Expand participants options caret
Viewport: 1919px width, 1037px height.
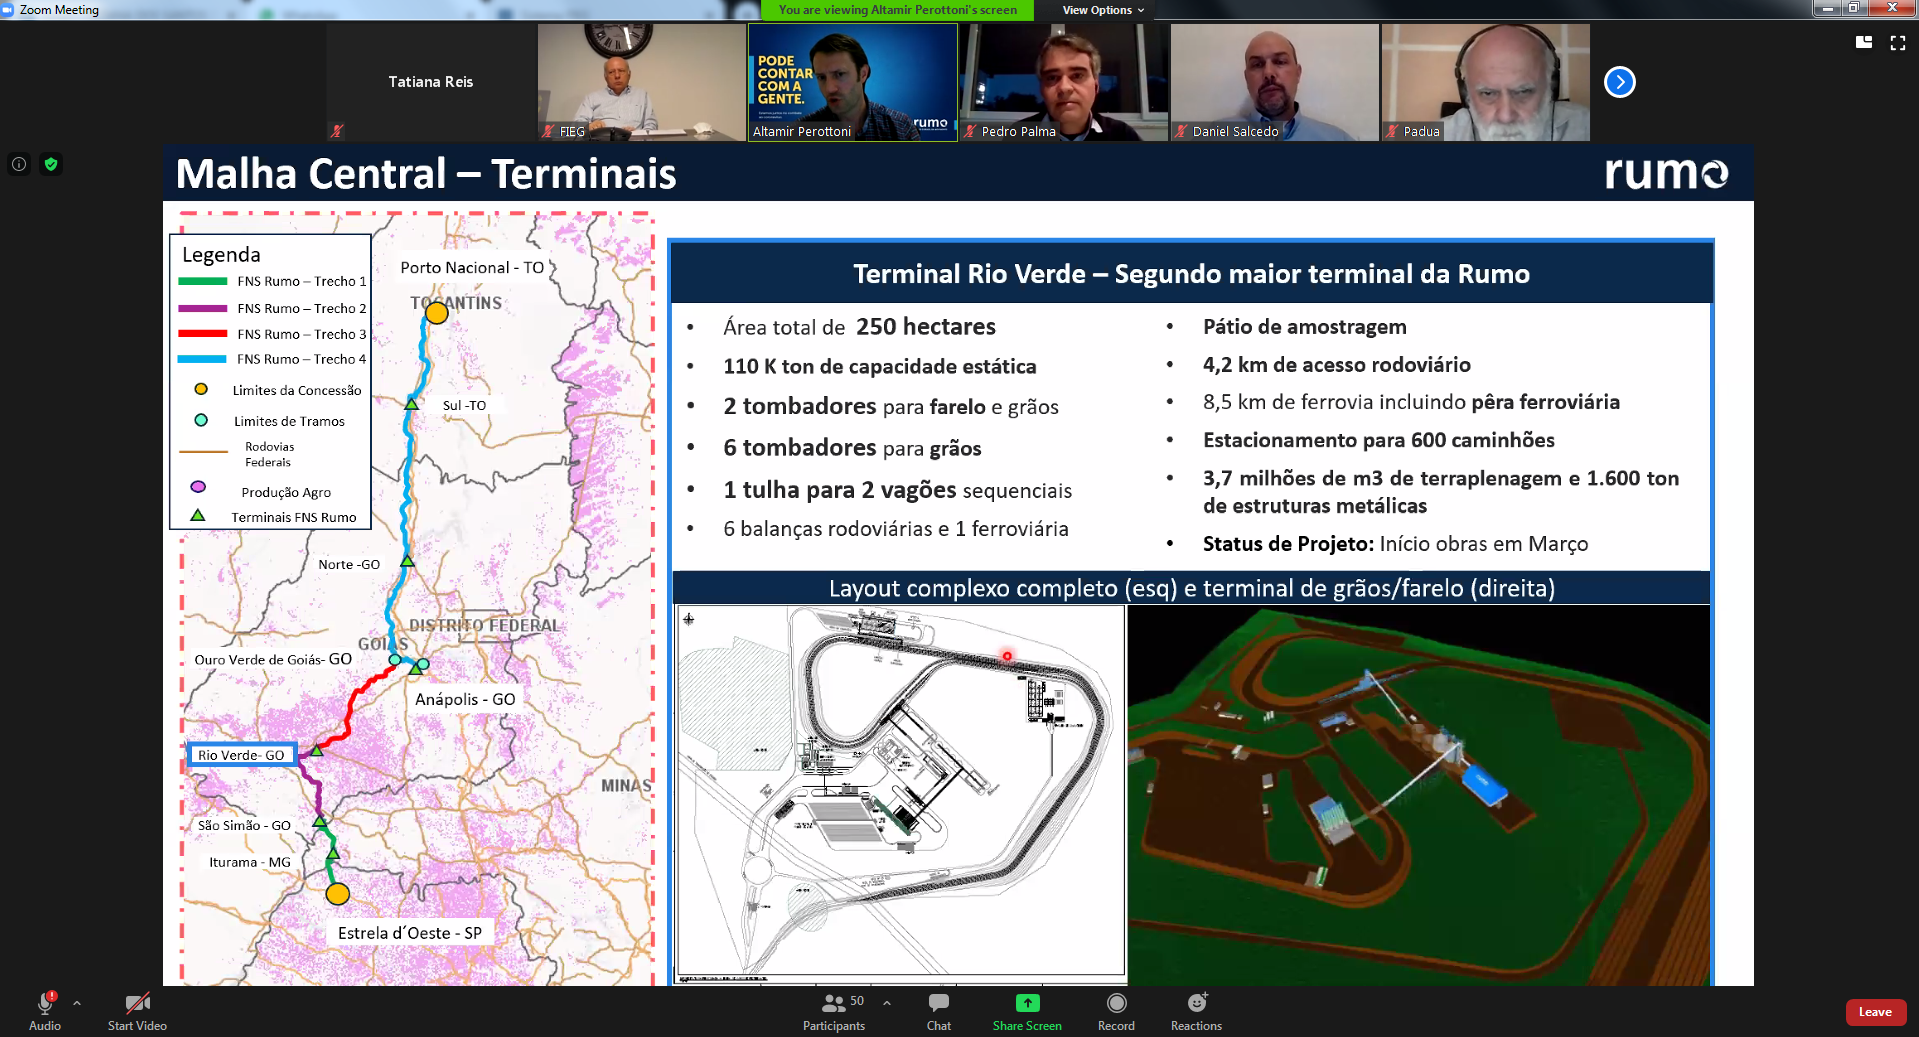887,1003
